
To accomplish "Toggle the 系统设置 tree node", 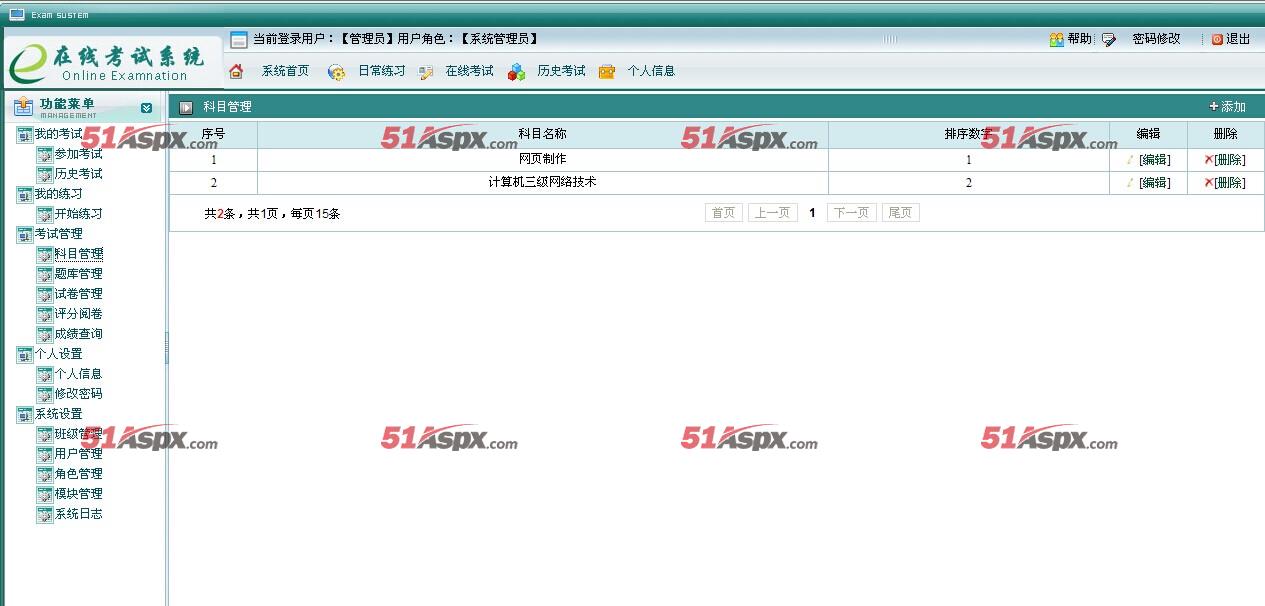I will [x=25, y=414].
